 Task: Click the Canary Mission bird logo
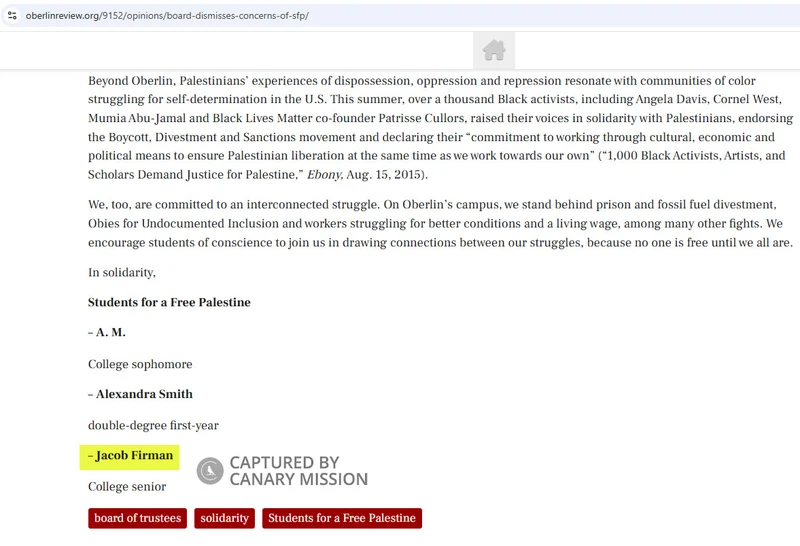point(210,470)
